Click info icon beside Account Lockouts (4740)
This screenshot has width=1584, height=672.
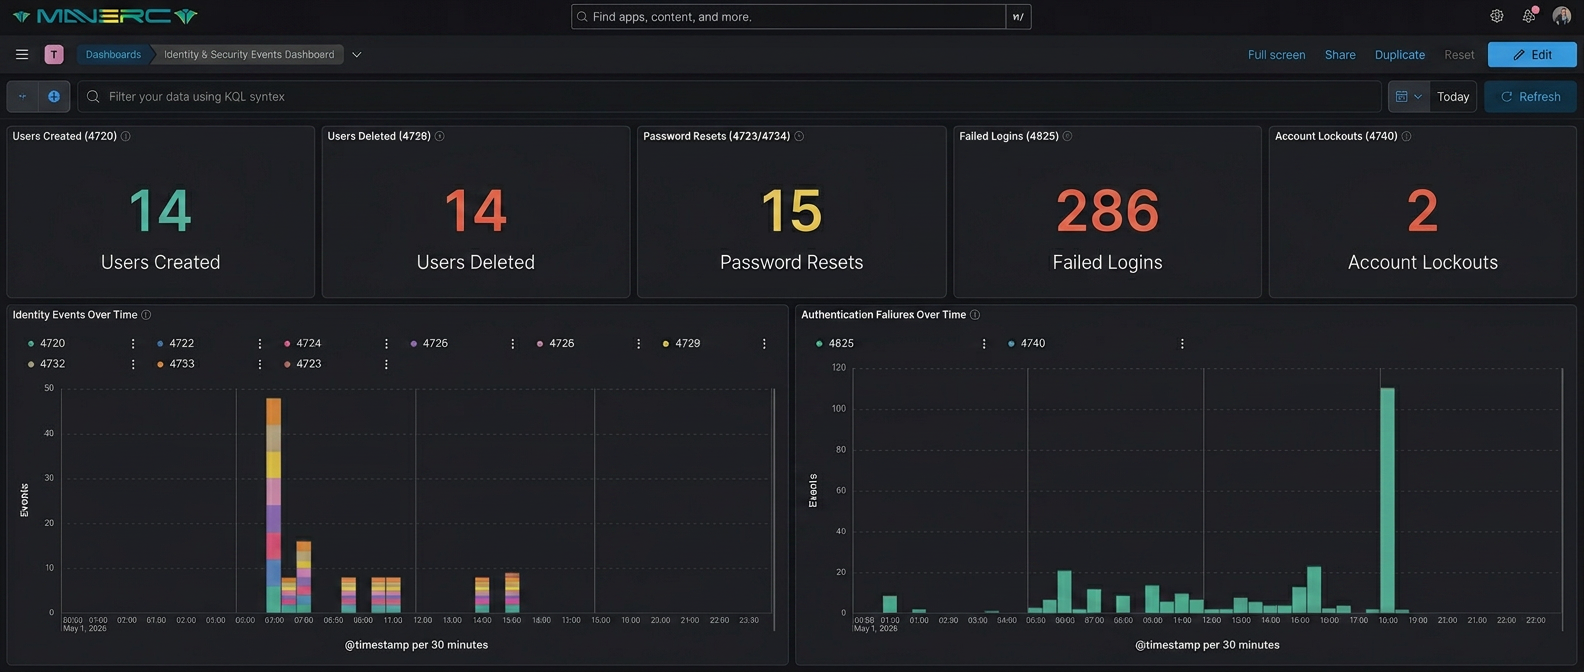(x=1407, y=136)
